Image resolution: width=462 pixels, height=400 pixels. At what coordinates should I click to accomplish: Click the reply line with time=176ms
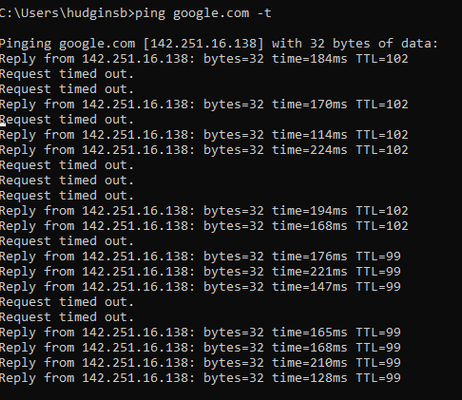[200, 257]
